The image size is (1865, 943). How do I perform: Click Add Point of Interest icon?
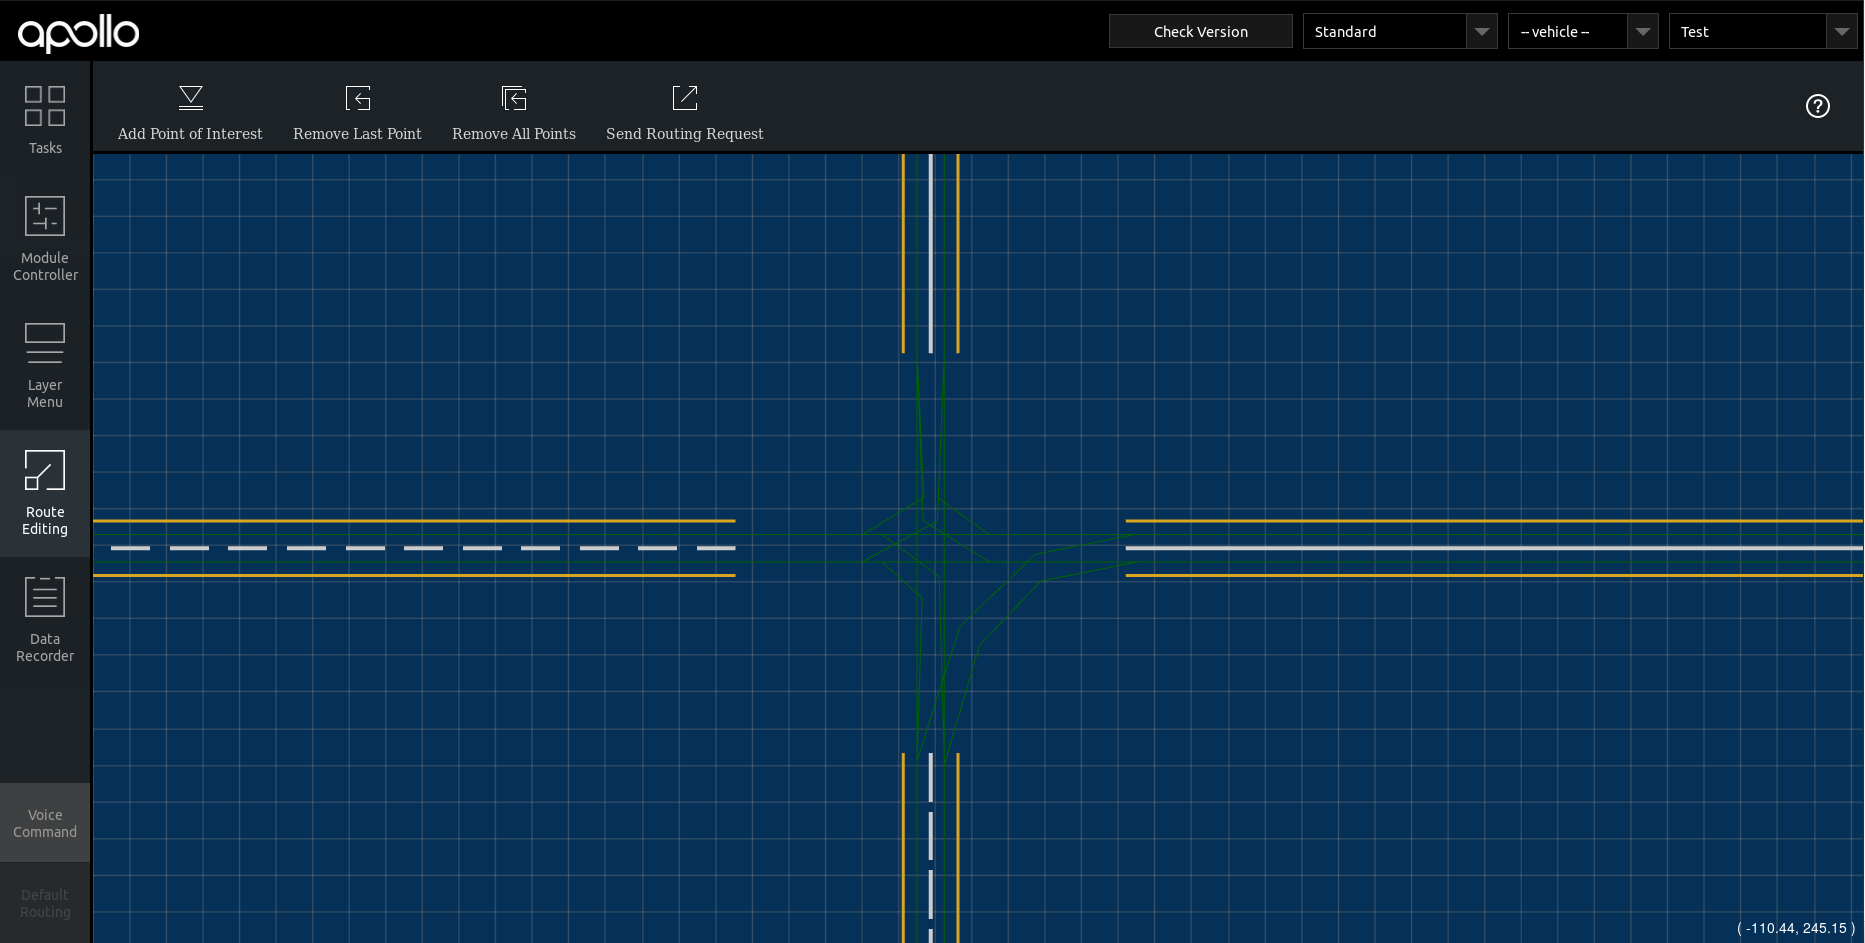coord(191,98)
